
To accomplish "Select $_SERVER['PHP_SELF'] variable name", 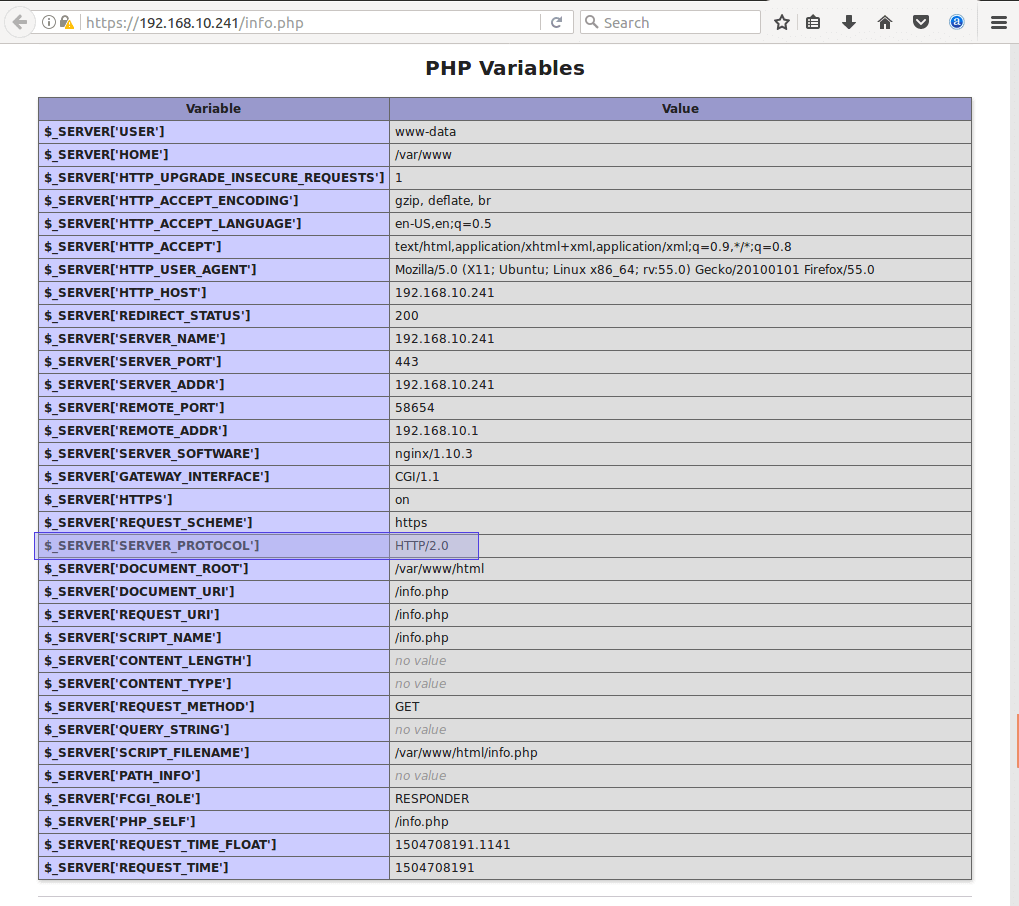I will 120,822.
